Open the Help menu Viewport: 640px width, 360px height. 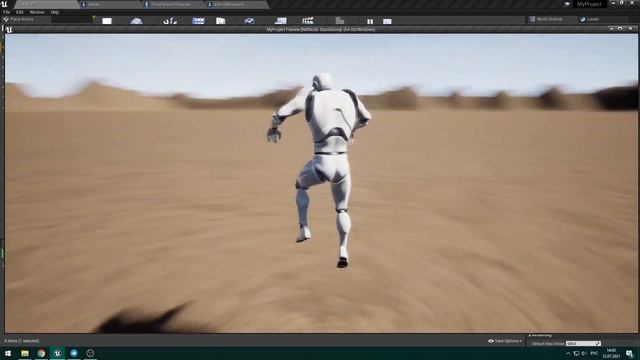(55, 12)
